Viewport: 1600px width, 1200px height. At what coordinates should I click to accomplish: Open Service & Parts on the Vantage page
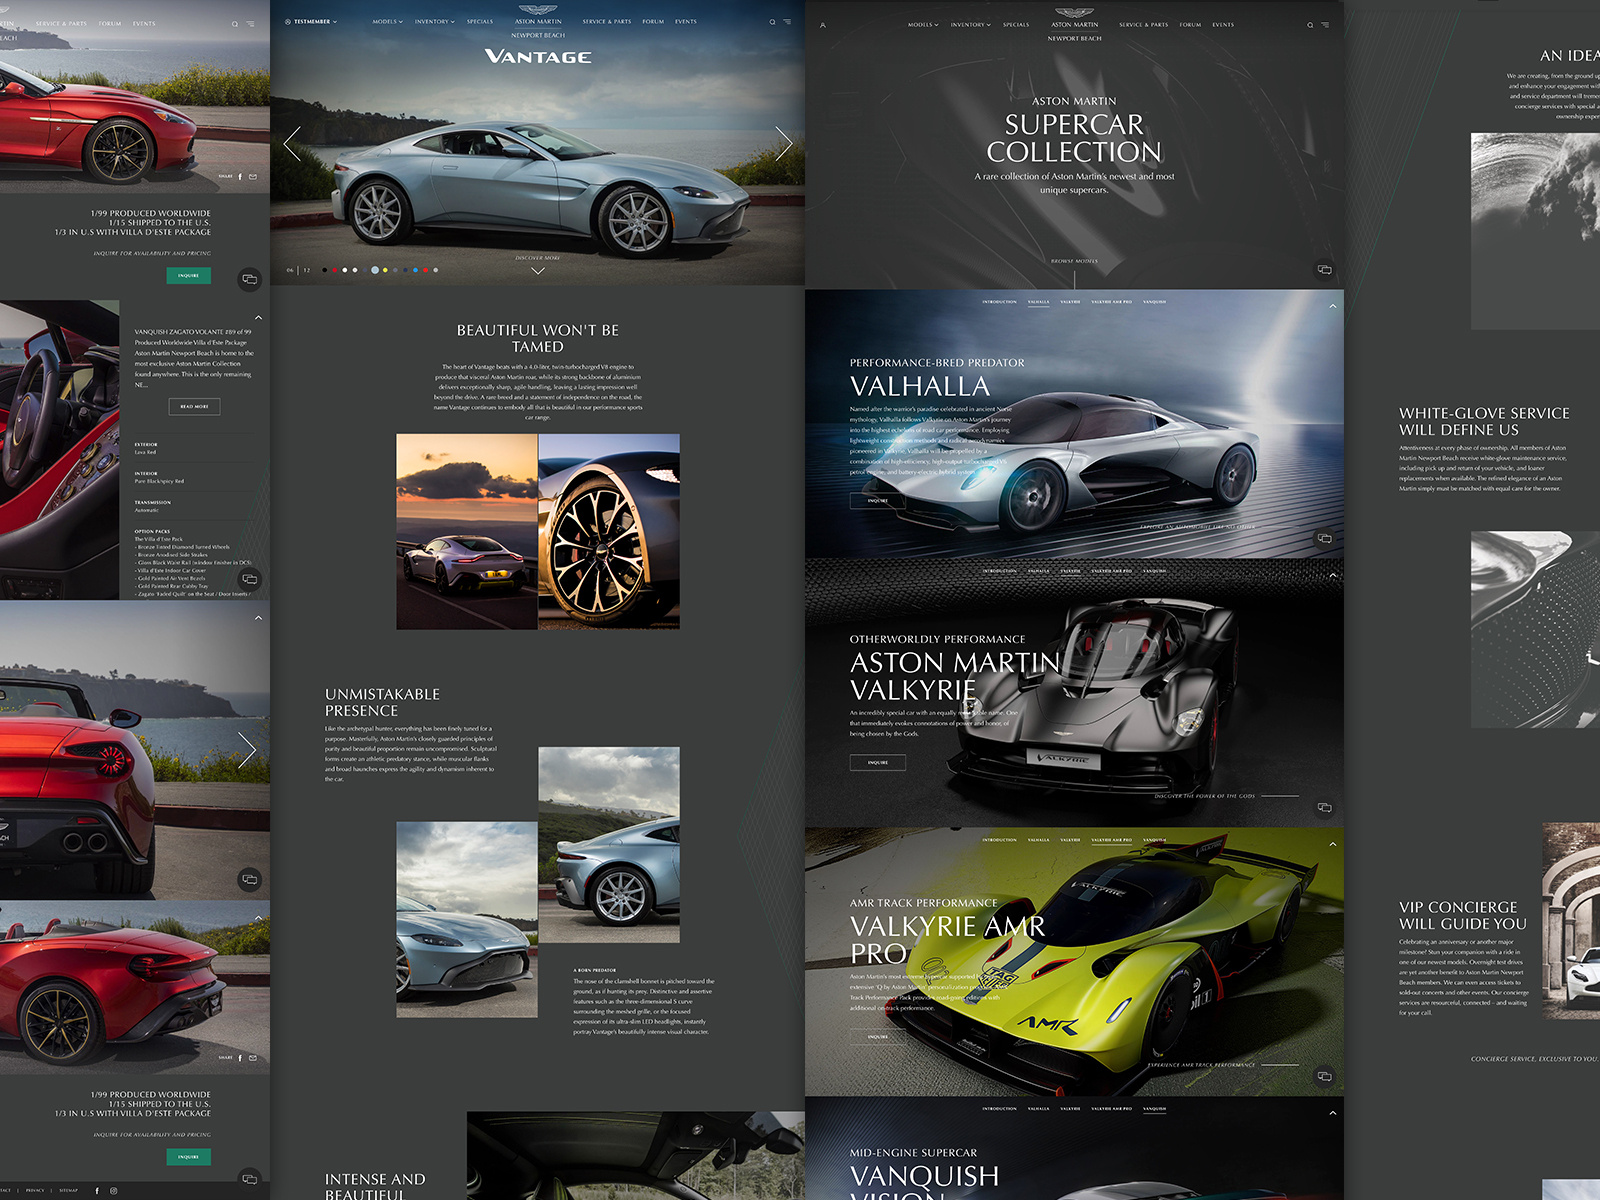coord(607,22)
